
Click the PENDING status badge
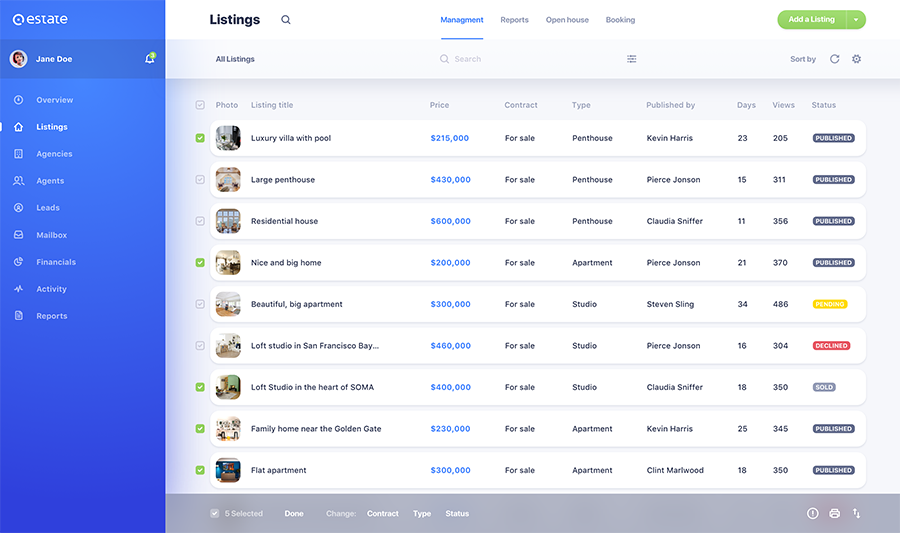point(830,304)
